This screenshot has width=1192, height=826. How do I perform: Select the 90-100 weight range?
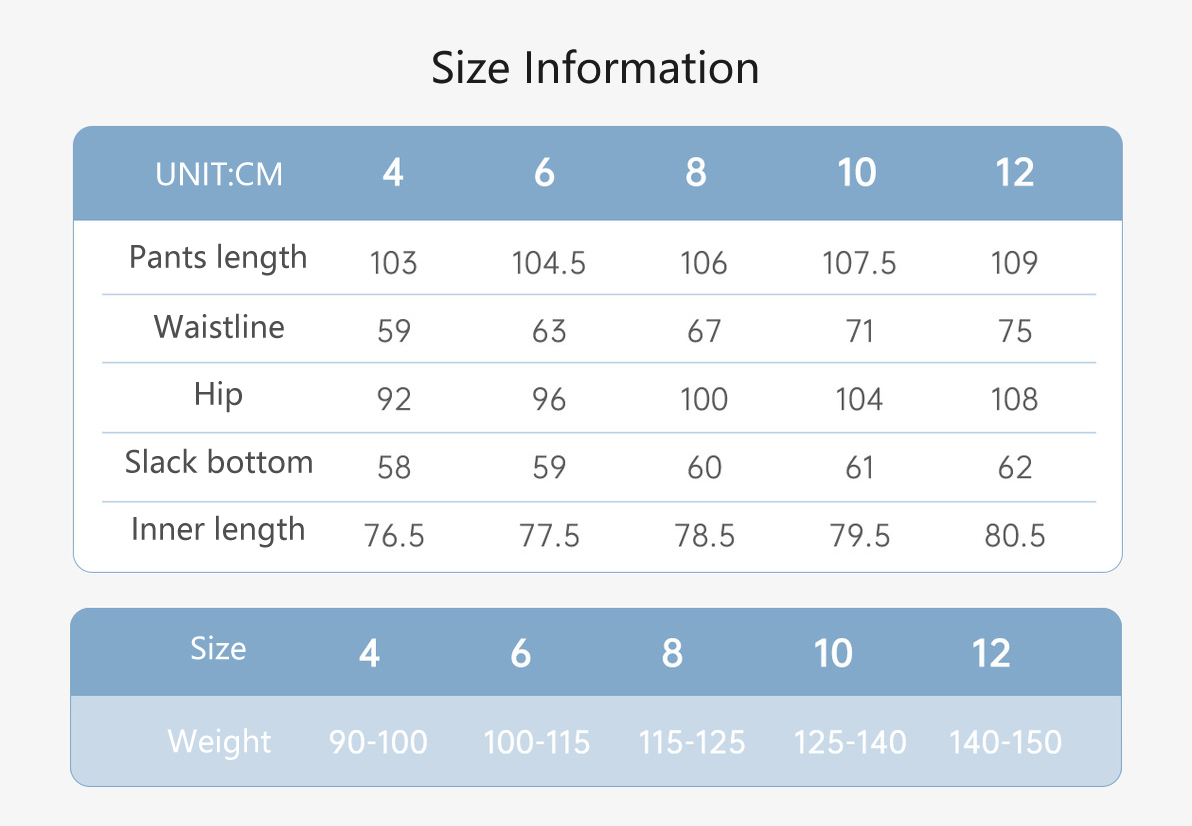pos(379,742)
